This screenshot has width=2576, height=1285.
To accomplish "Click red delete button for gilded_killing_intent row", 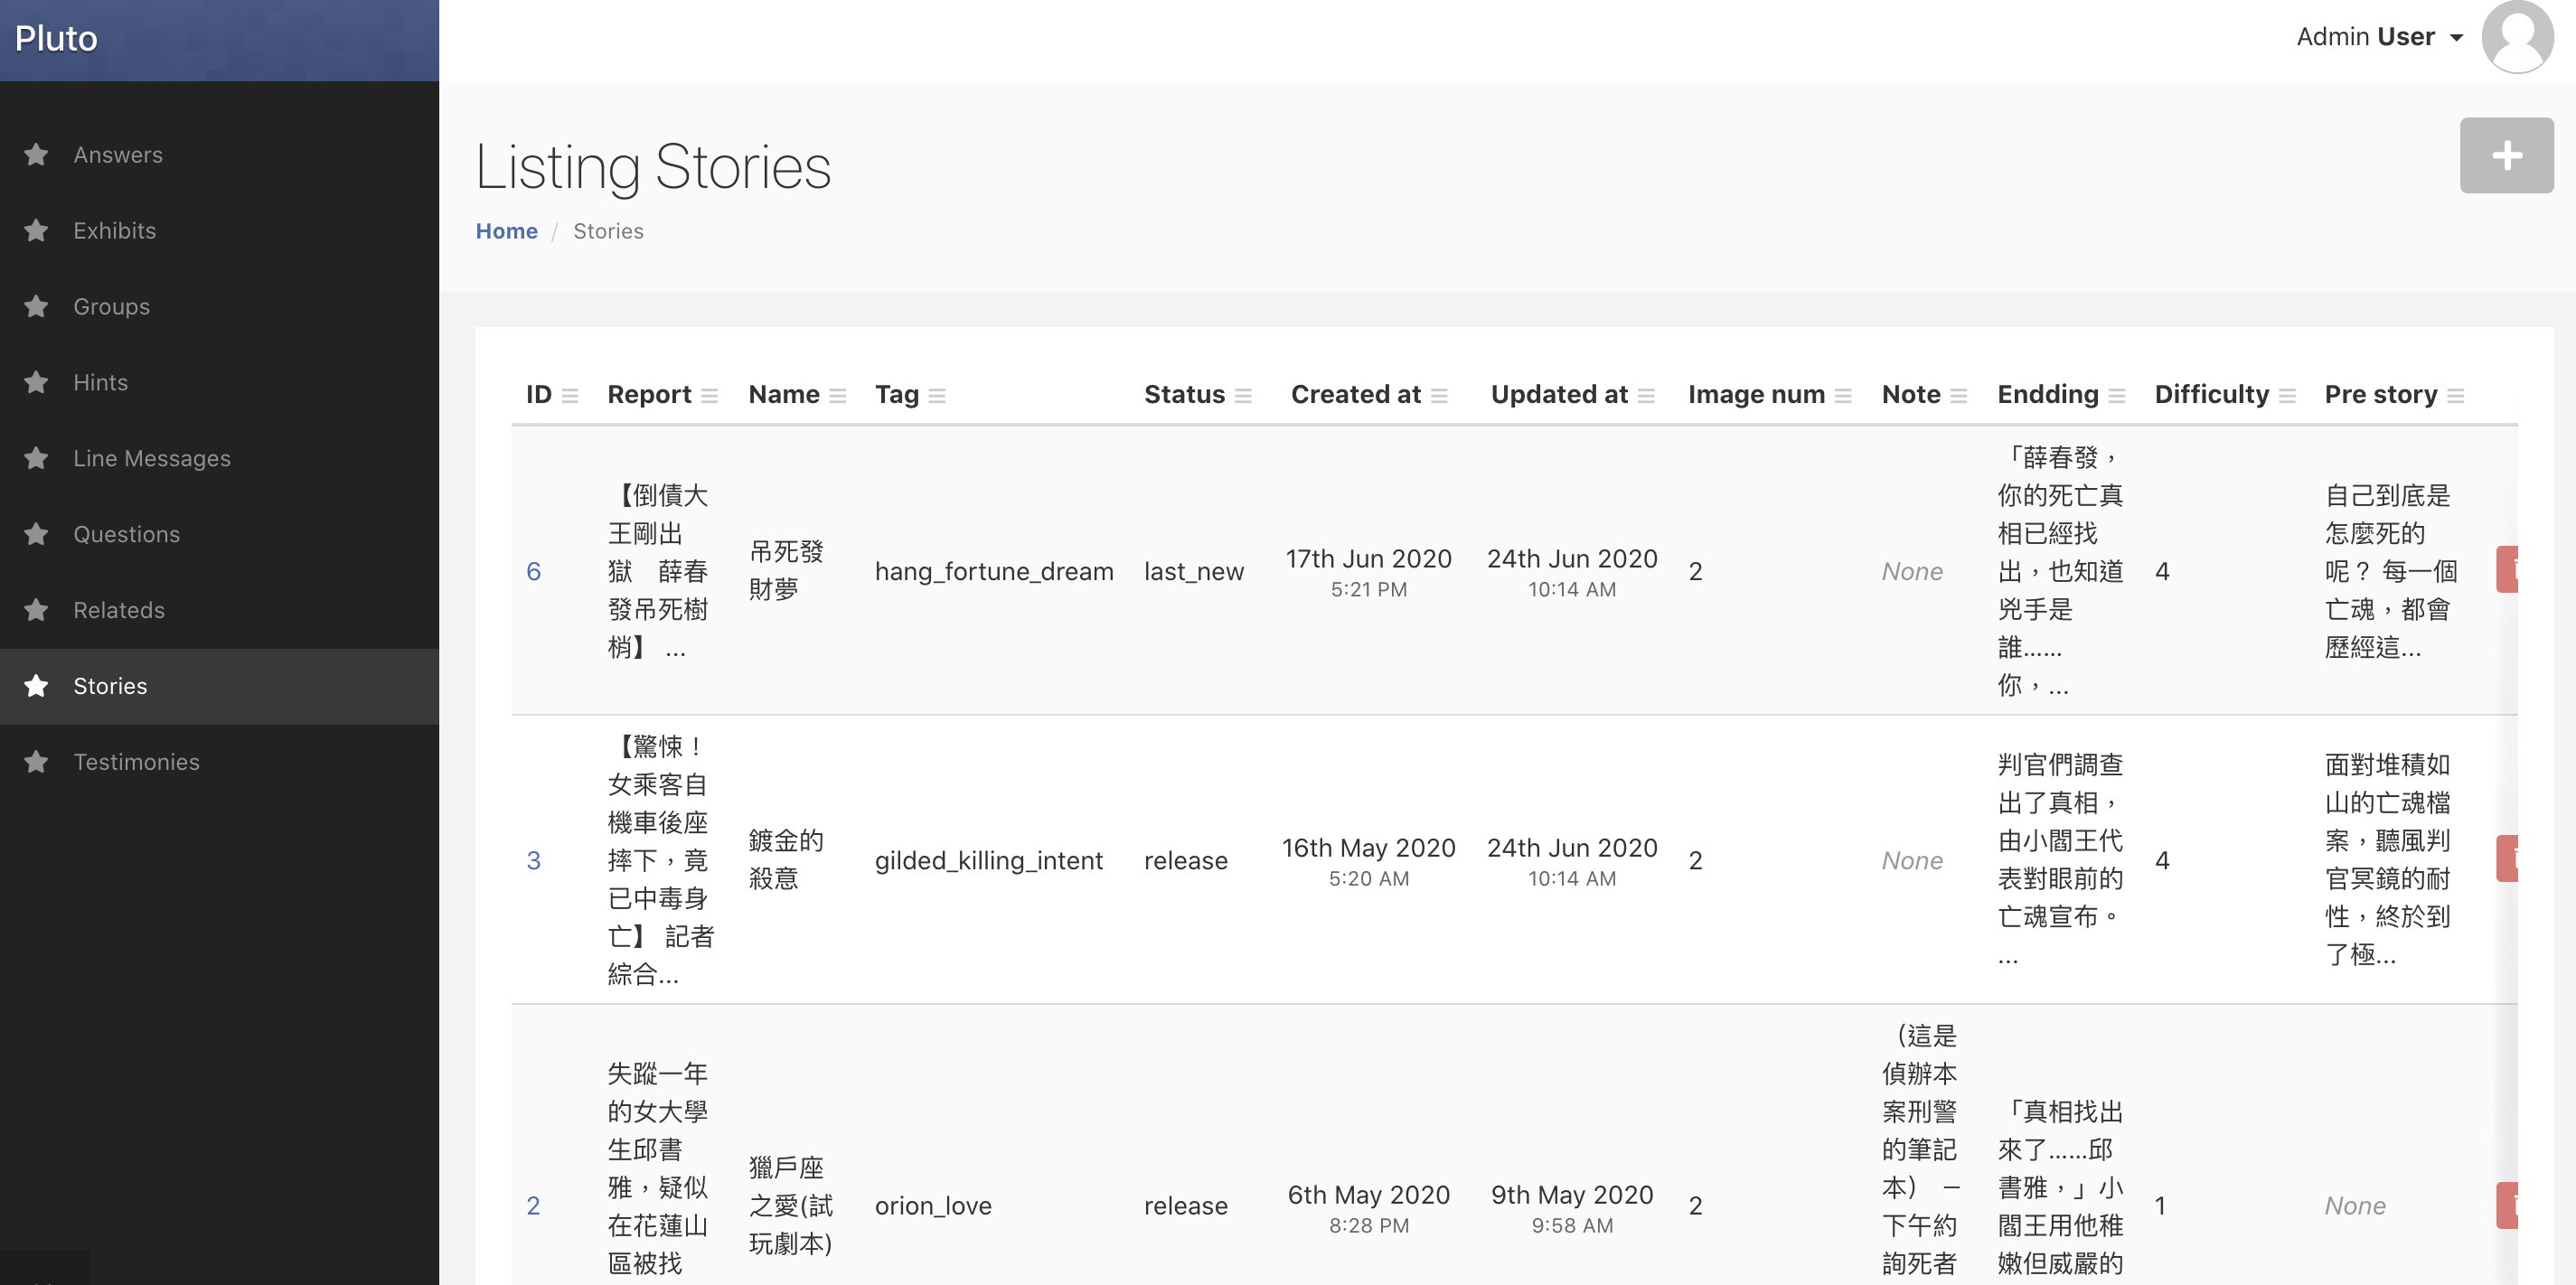I will (x=2506, y=859).
